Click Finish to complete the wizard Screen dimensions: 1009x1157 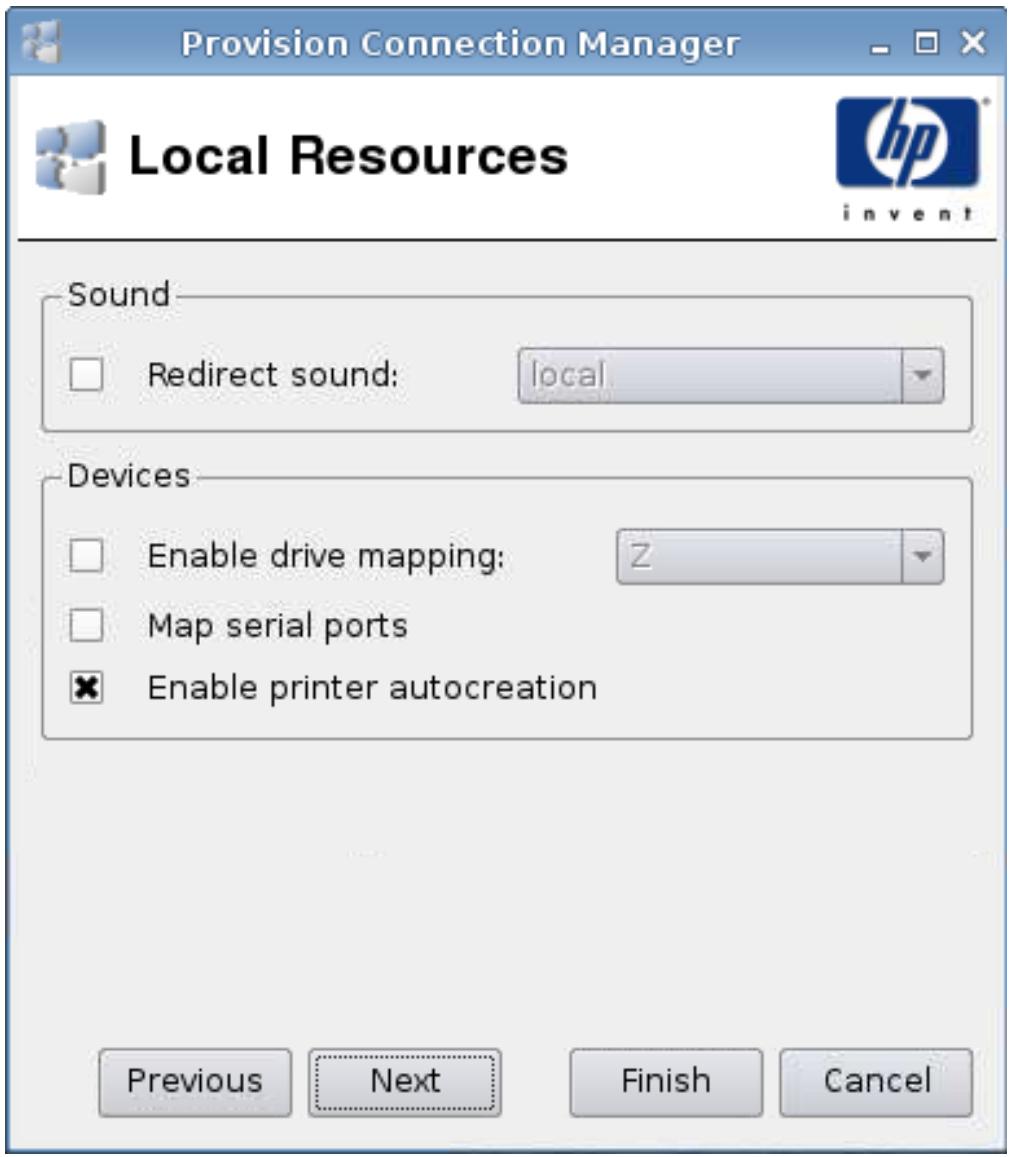click(x=666, y=1082)
